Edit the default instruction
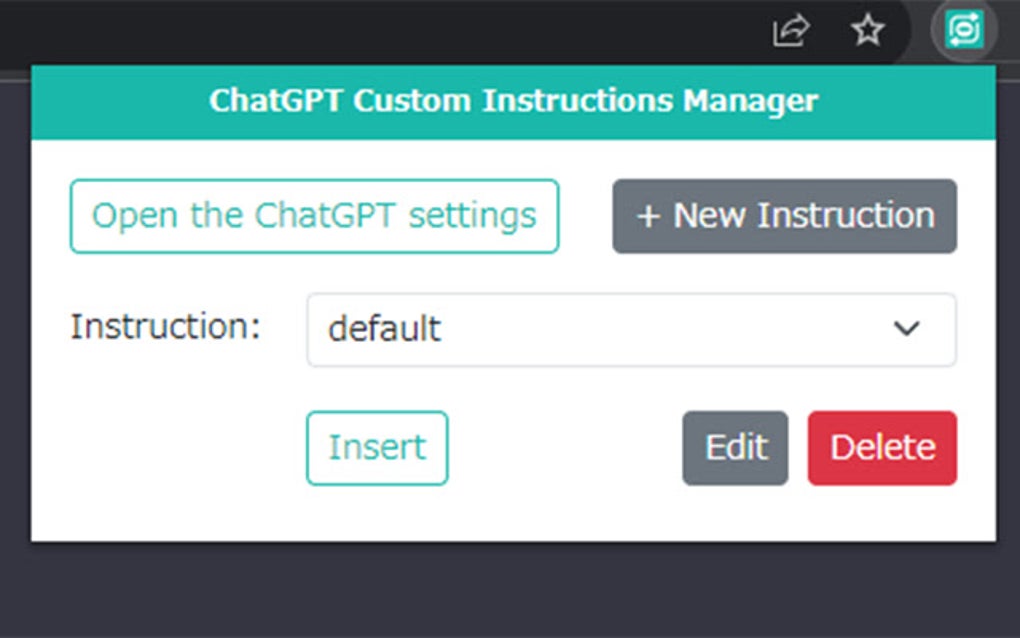 [x=735, y=448]
